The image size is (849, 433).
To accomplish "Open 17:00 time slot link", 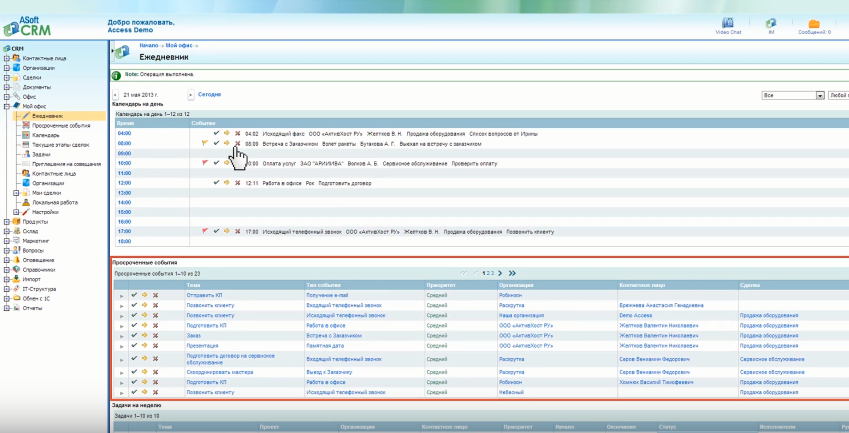I will click(x=125, y=231).
